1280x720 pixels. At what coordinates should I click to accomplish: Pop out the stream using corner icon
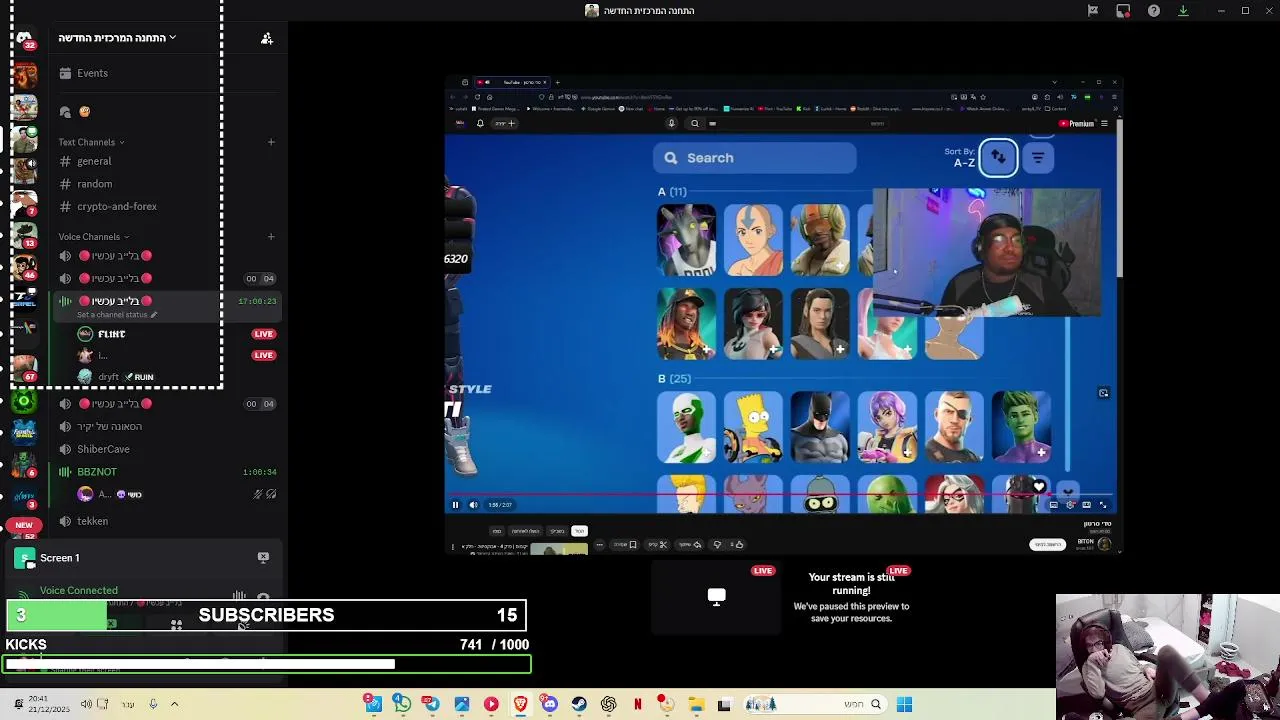[1104, 393]
